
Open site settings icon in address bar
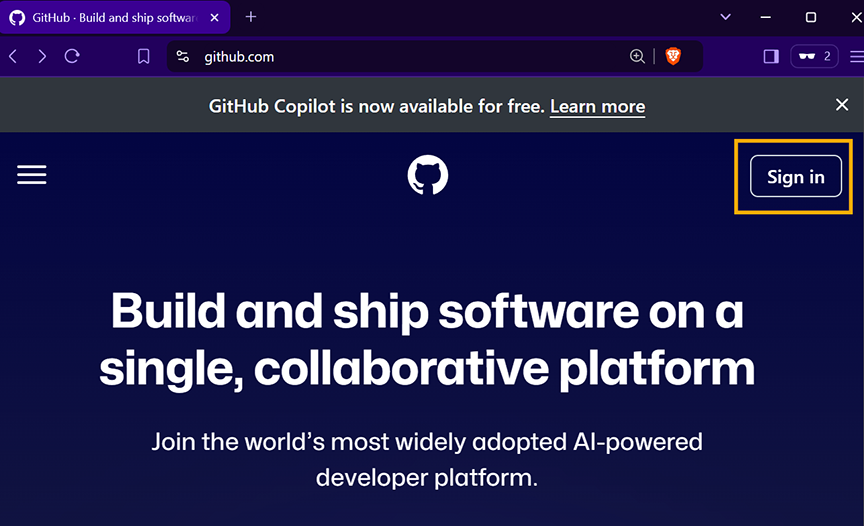(182, 56)
